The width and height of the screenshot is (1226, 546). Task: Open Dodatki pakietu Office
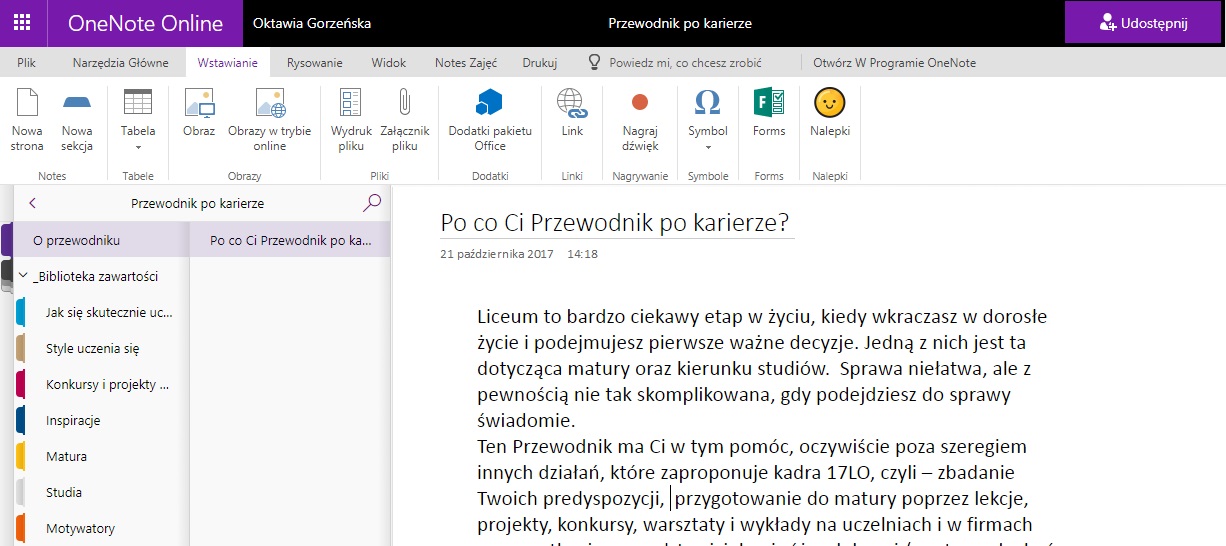click(x=490, y=119)
